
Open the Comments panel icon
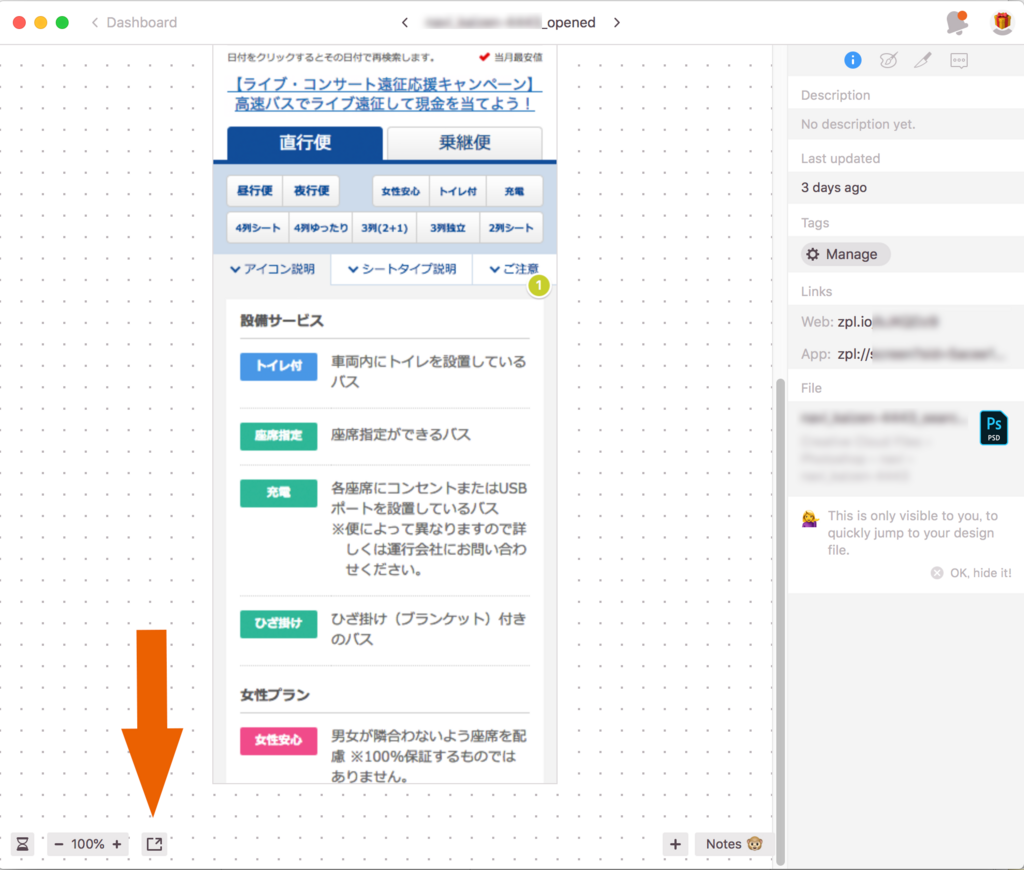tap(958, 60)
